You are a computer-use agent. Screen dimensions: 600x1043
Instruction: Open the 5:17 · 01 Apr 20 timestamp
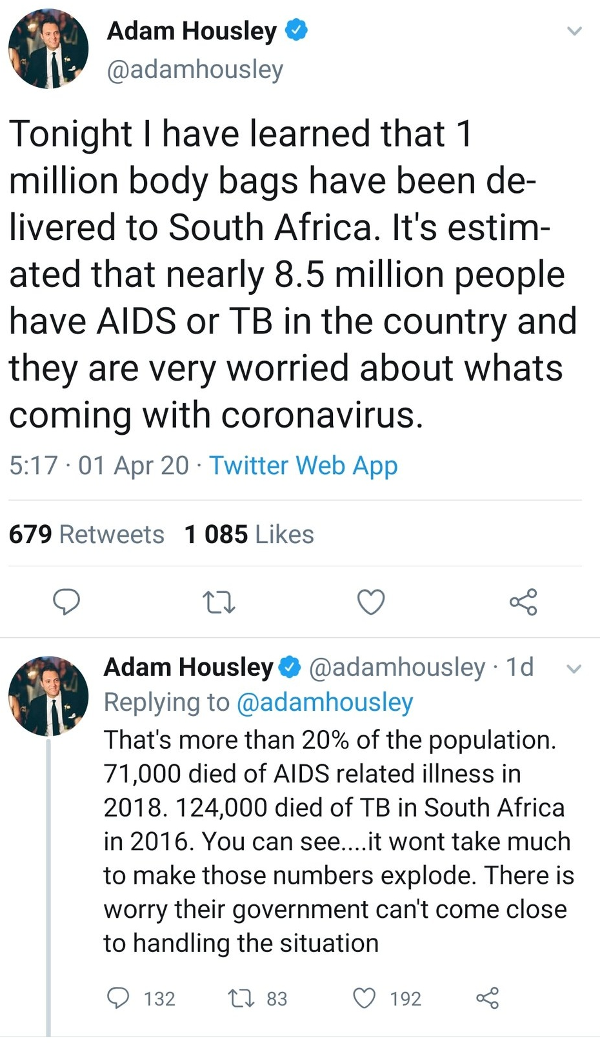point(99,465)
